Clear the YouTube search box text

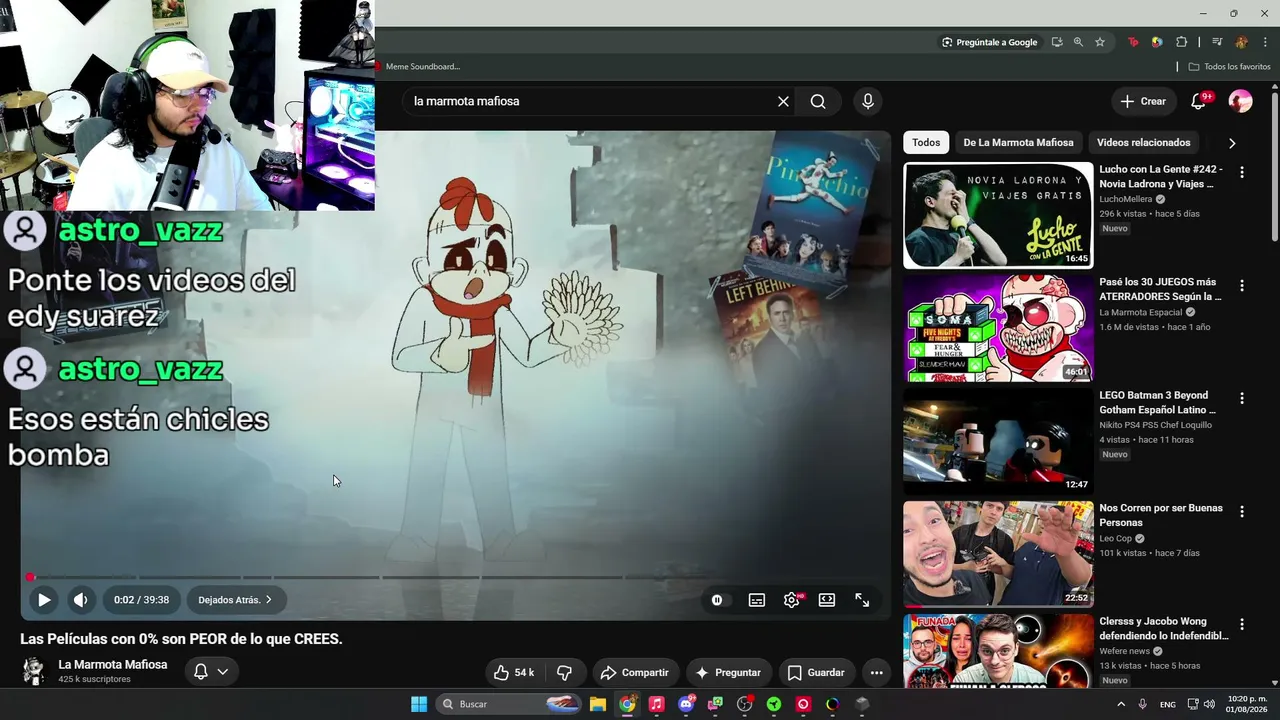tap(783, 101)
